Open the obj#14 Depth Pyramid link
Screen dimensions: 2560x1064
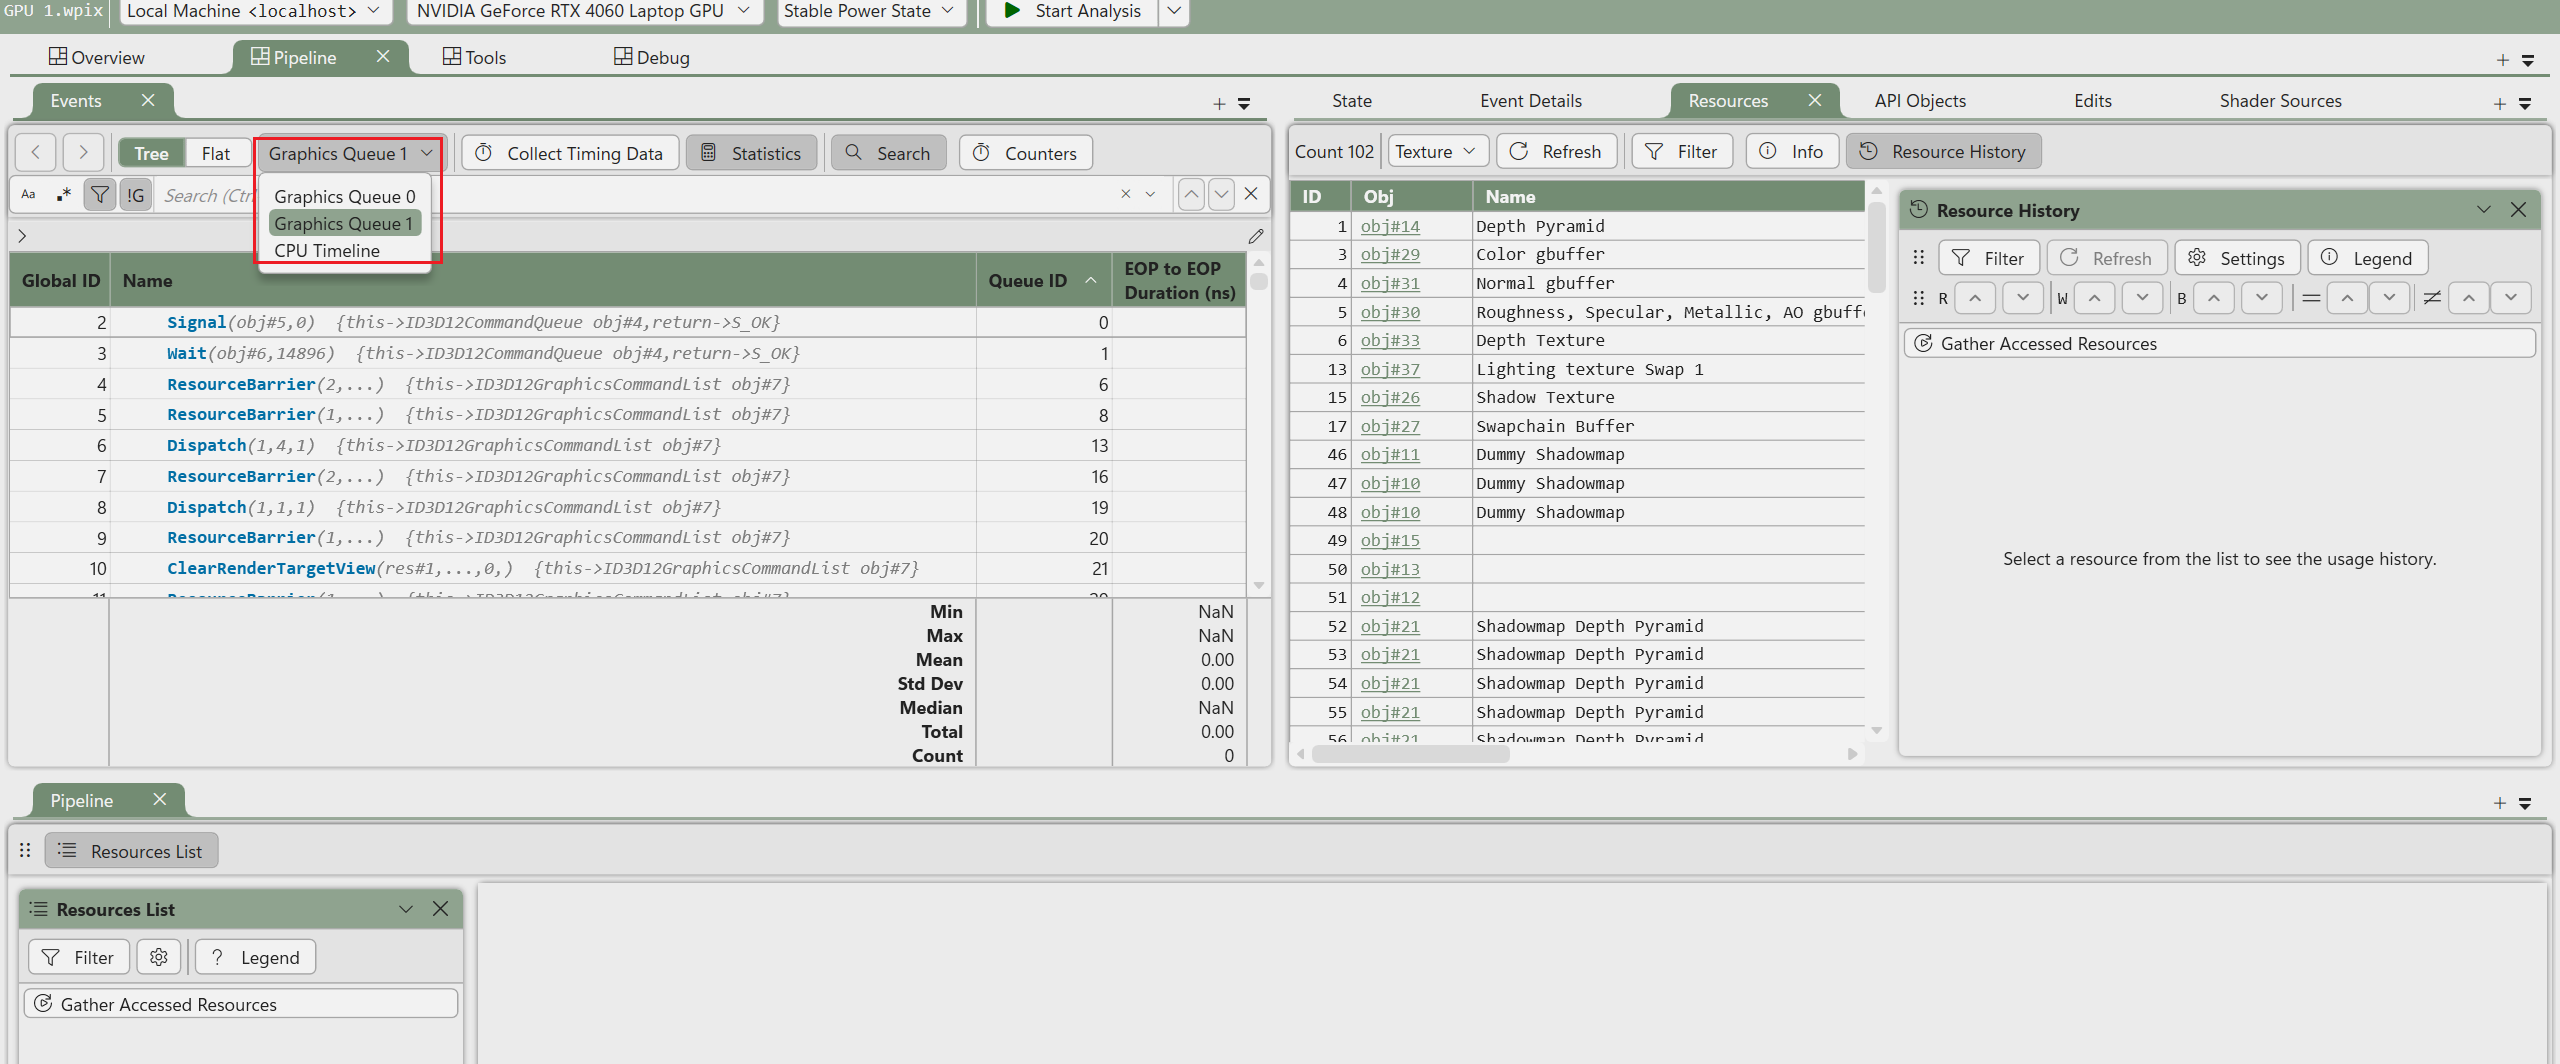click(x=1390, y=226)
